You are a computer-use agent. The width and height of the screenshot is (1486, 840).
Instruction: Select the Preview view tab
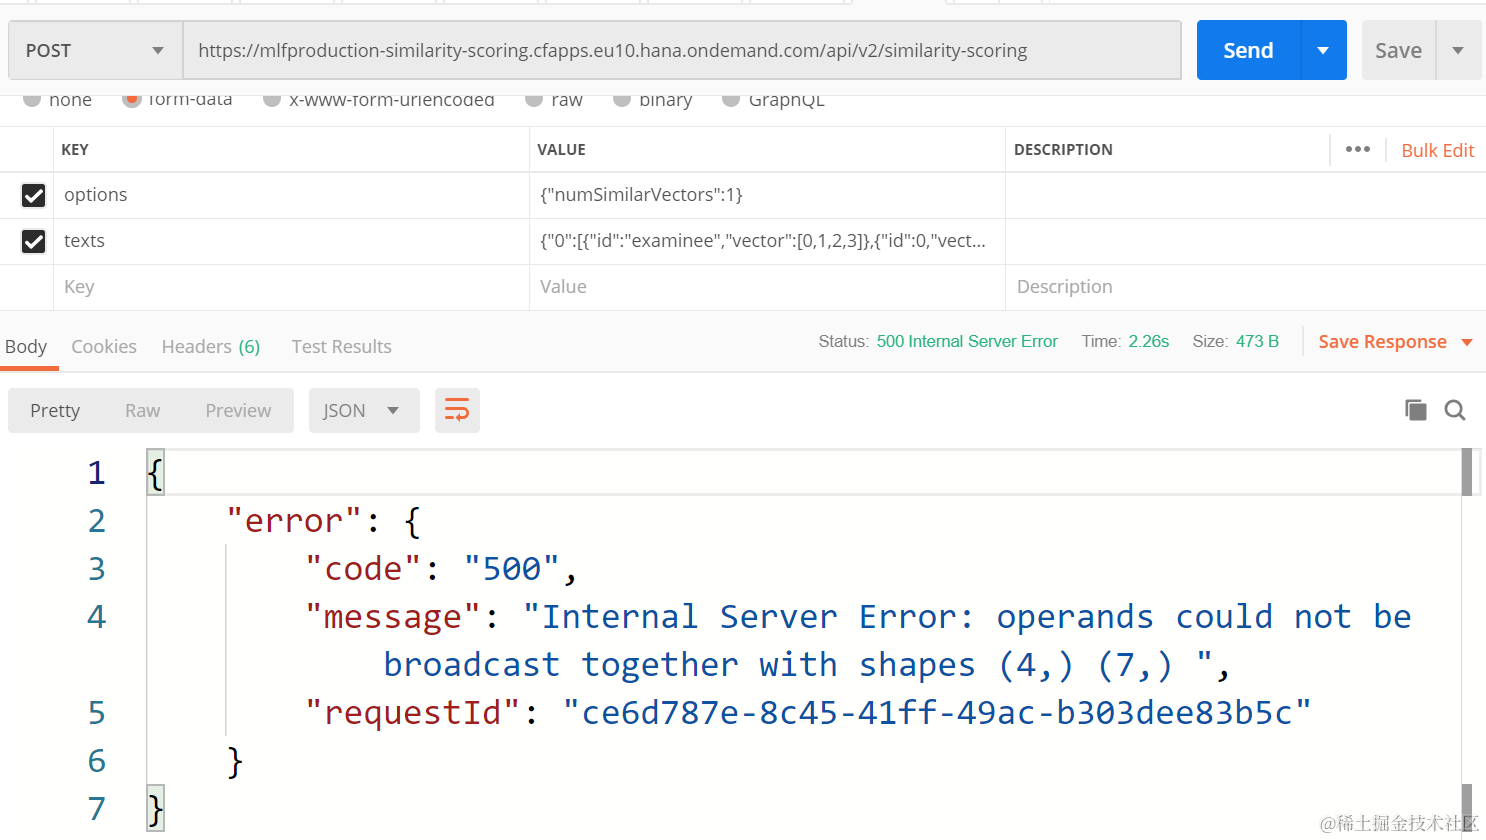(x=238, y=410)
